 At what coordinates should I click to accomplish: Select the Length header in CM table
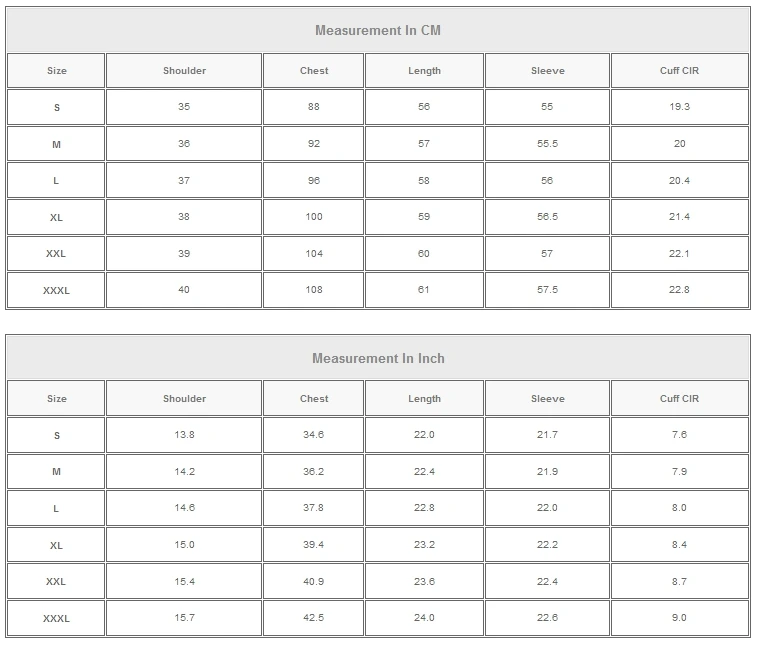(424, 71)
